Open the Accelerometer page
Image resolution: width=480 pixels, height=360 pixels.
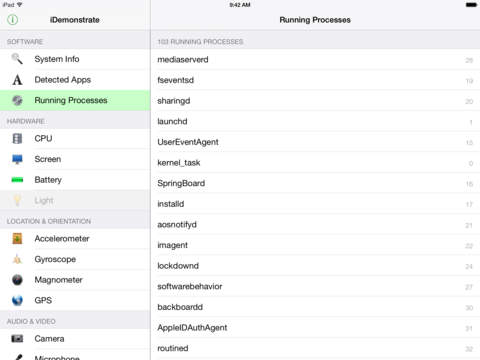coord(75,239)
